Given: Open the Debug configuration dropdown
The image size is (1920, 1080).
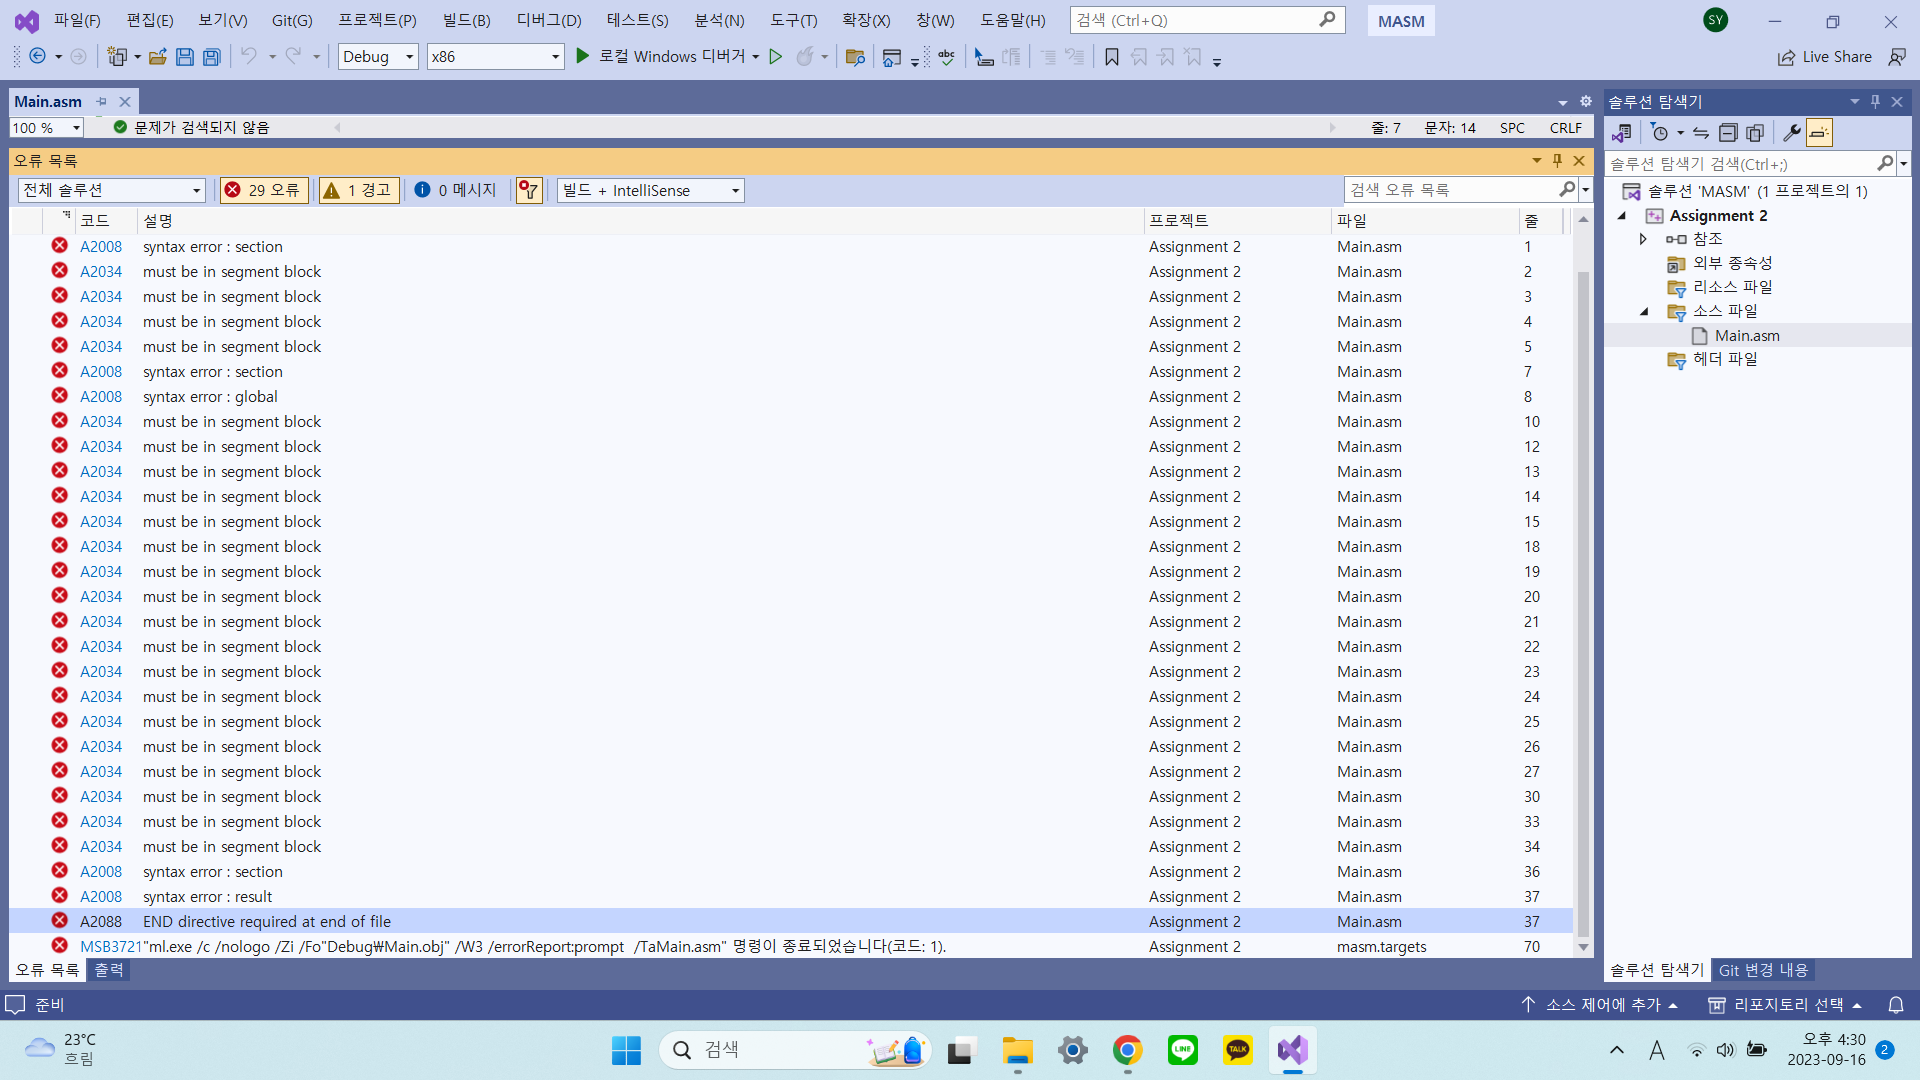Looking at the screenshot, I should 408,56.
